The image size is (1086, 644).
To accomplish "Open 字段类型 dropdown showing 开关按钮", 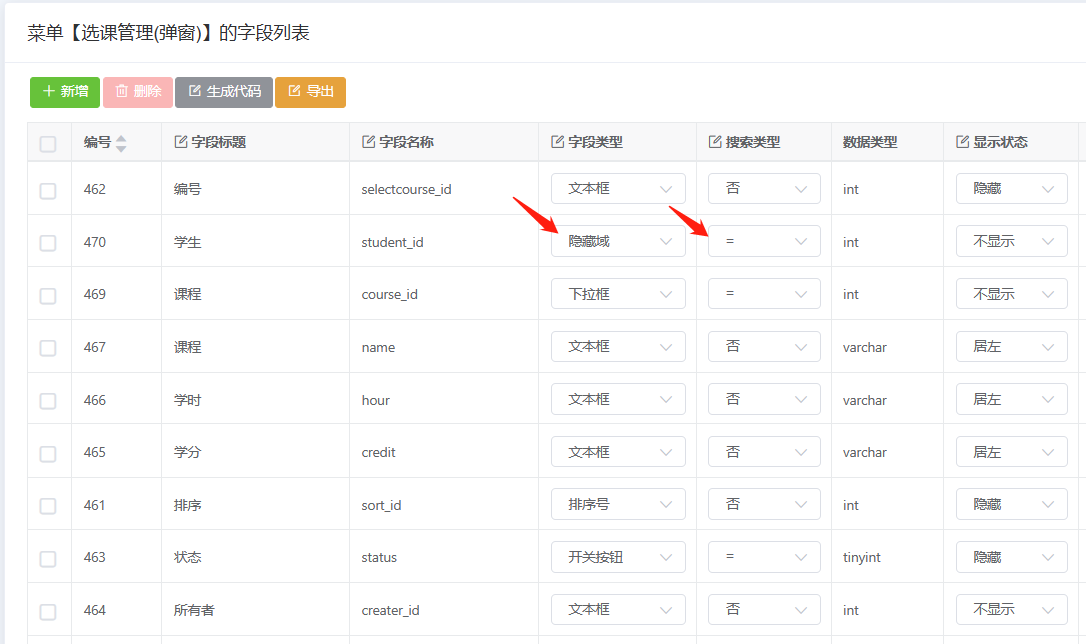I will coord(618,557).
